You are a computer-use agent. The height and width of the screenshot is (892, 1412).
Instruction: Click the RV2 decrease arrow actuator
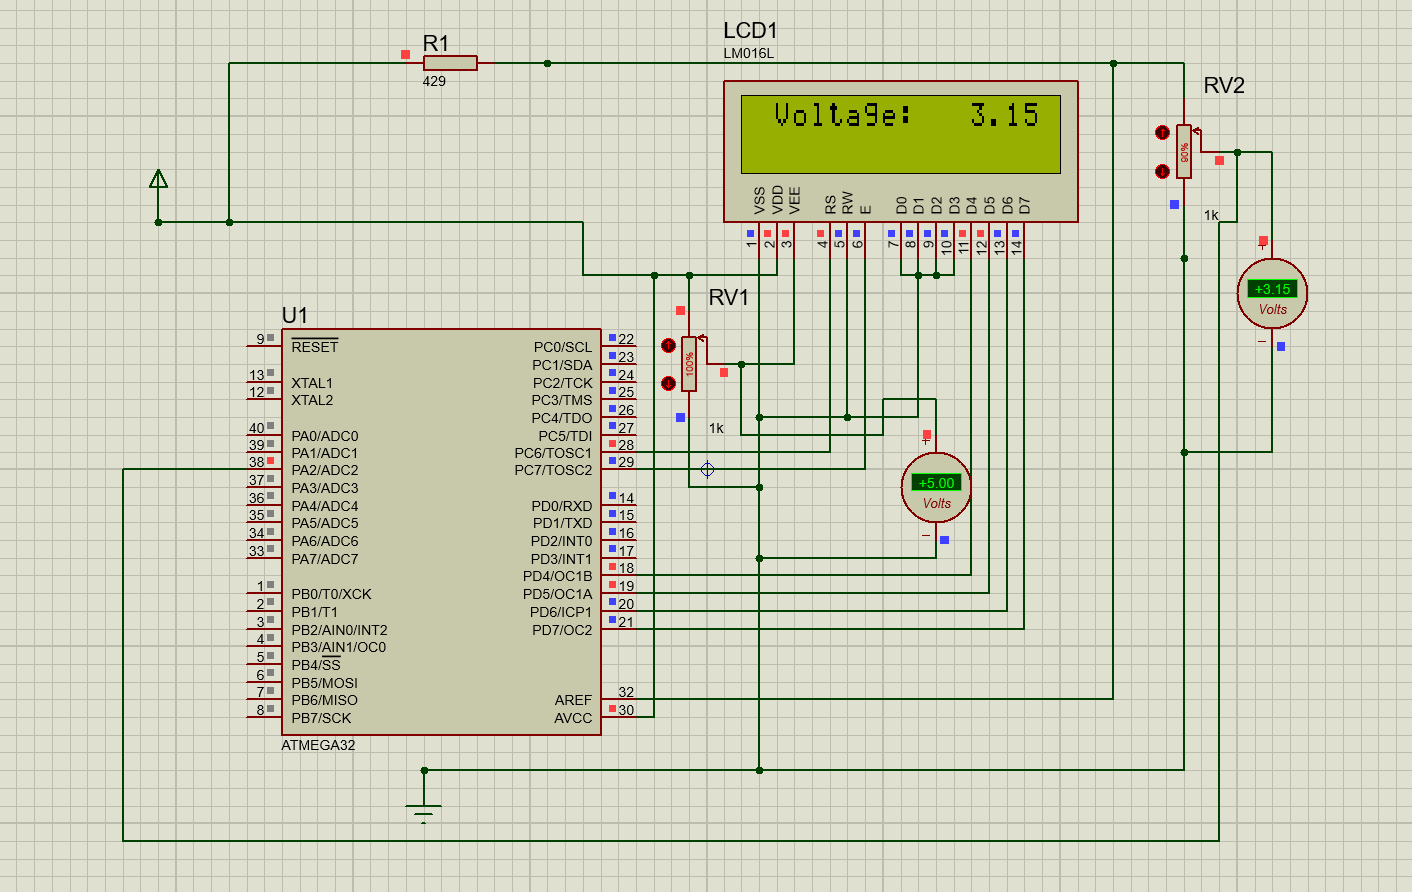coord(1162,171)
